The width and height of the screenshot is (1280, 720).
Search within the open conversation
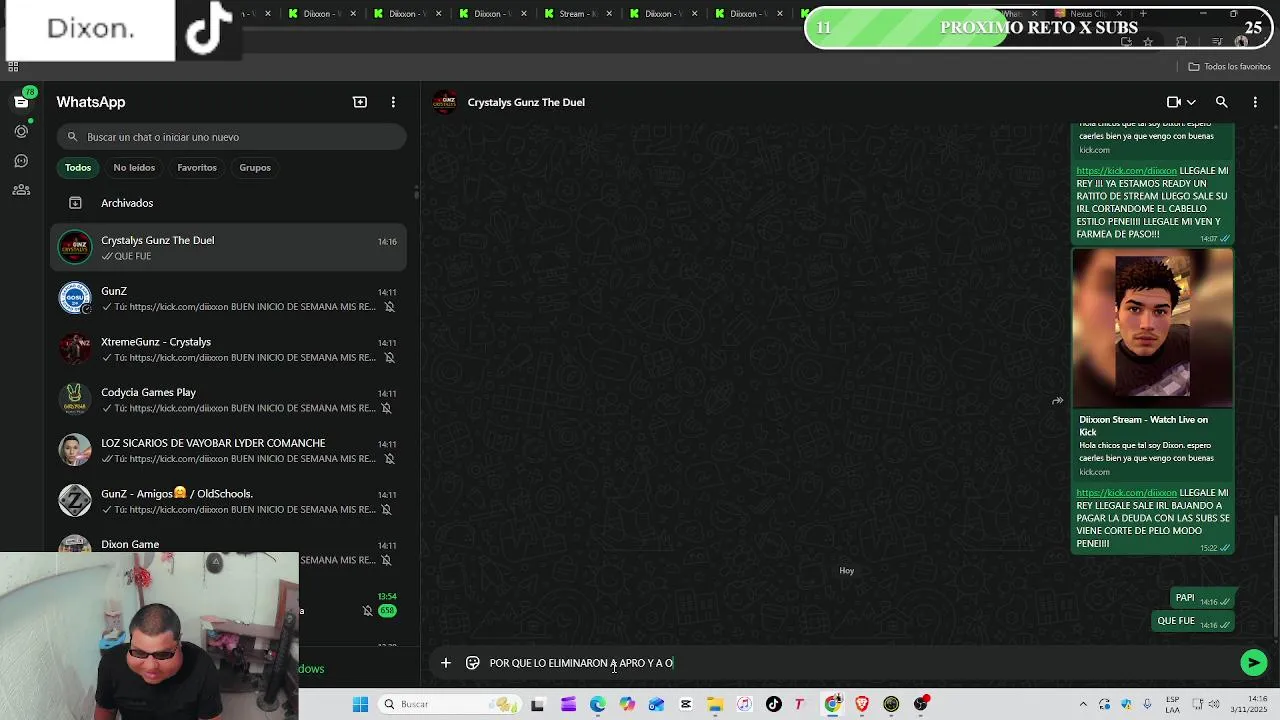point(1221,102)
